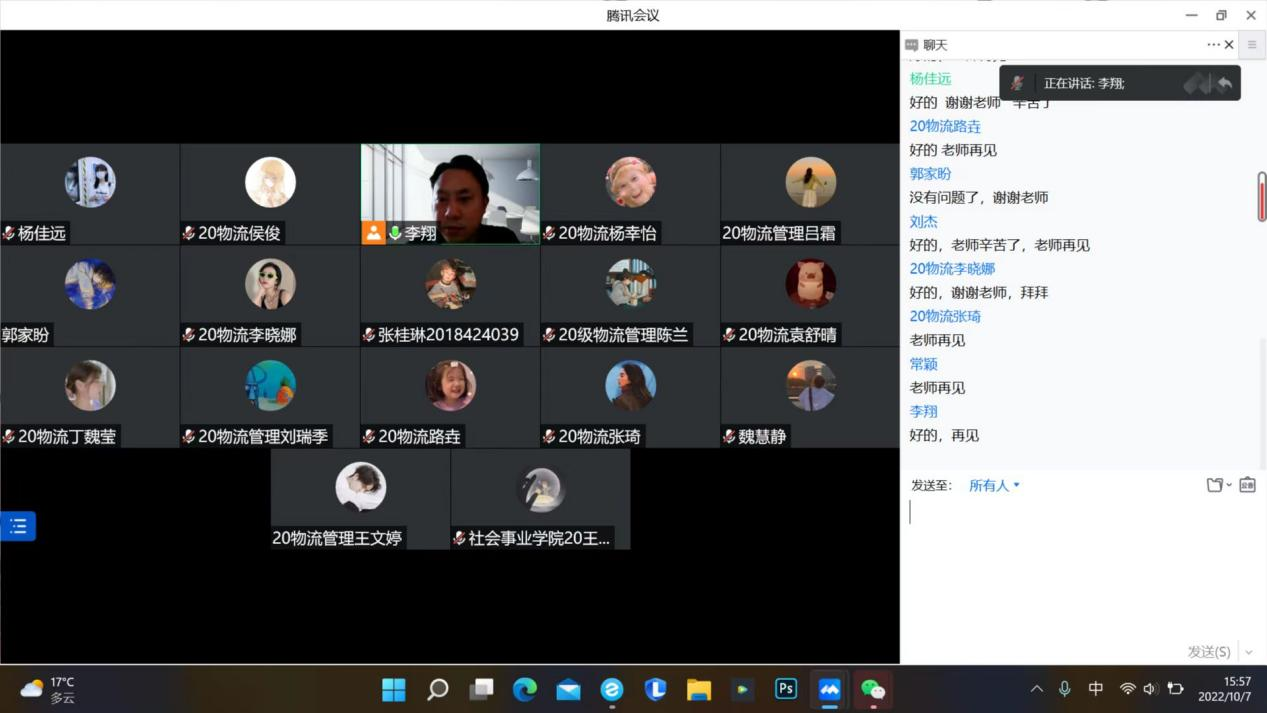Open the blue list menu button

(x=18, y=526)
